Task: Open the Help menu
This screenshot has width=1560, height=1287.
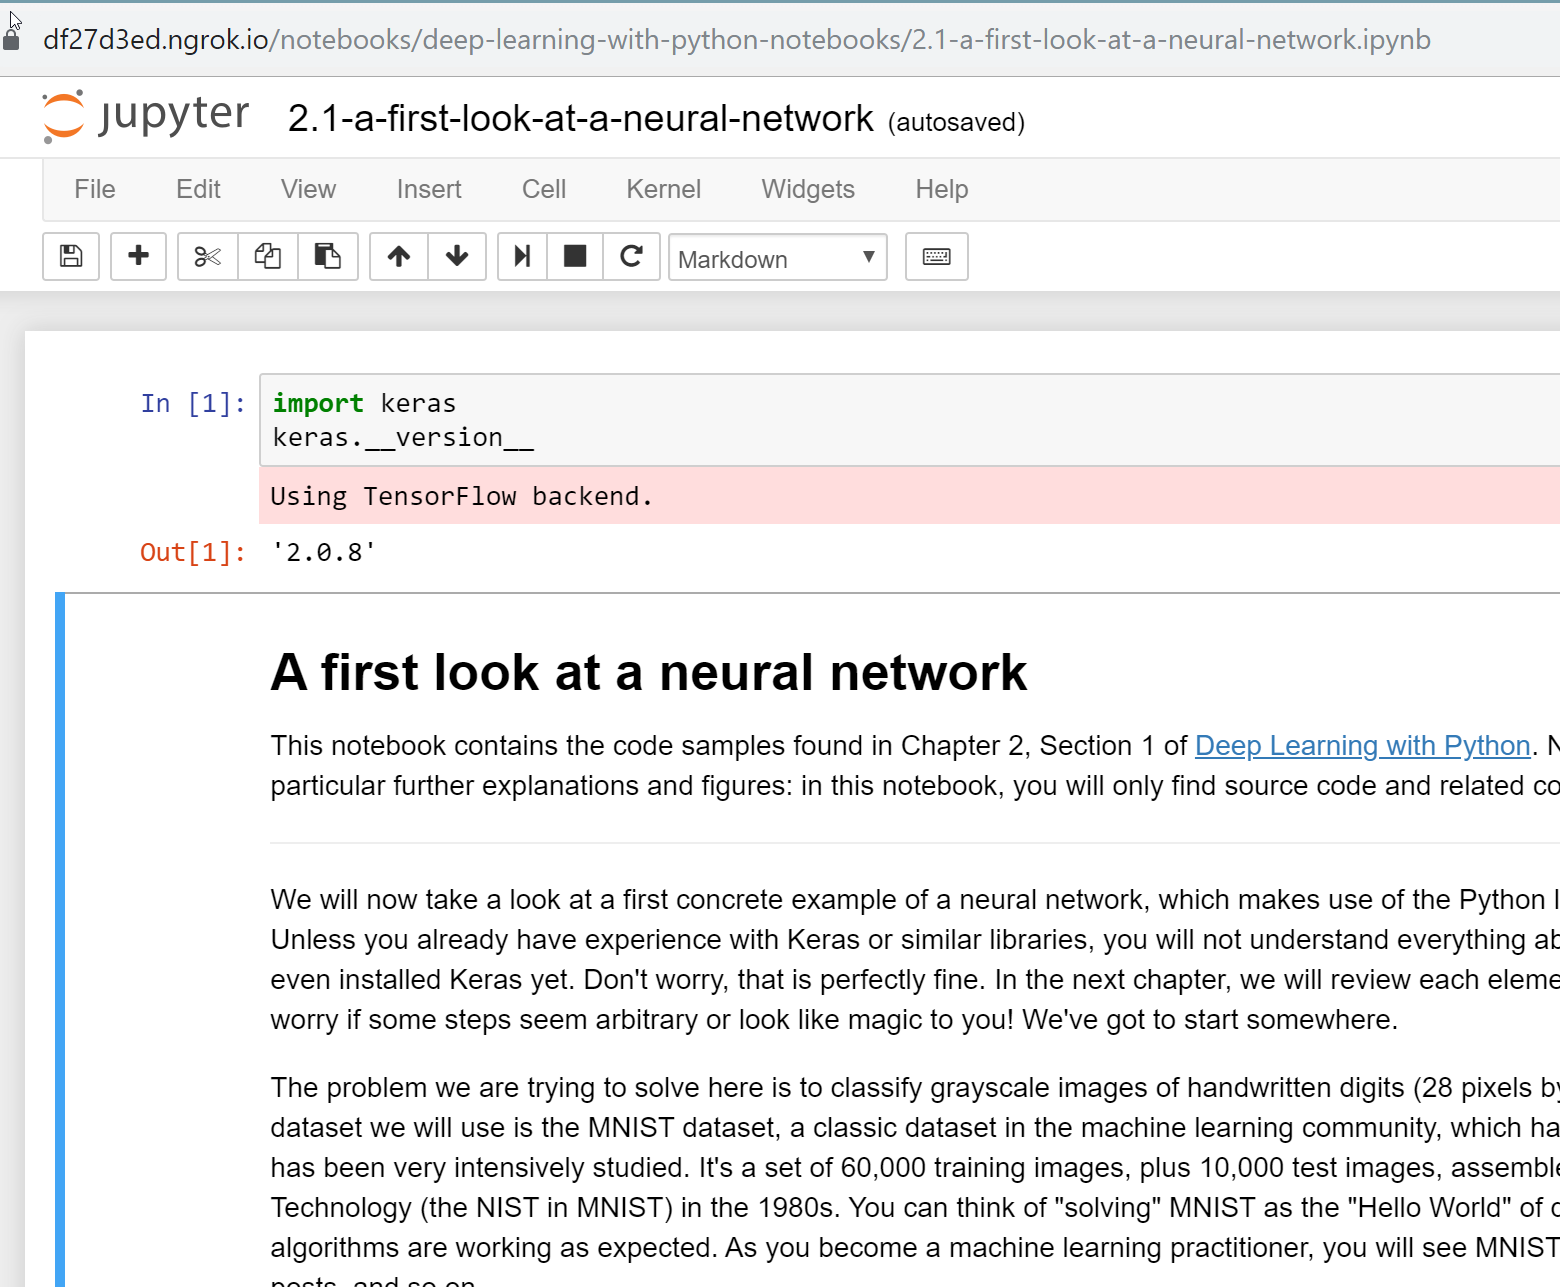Action: (942, 189)
